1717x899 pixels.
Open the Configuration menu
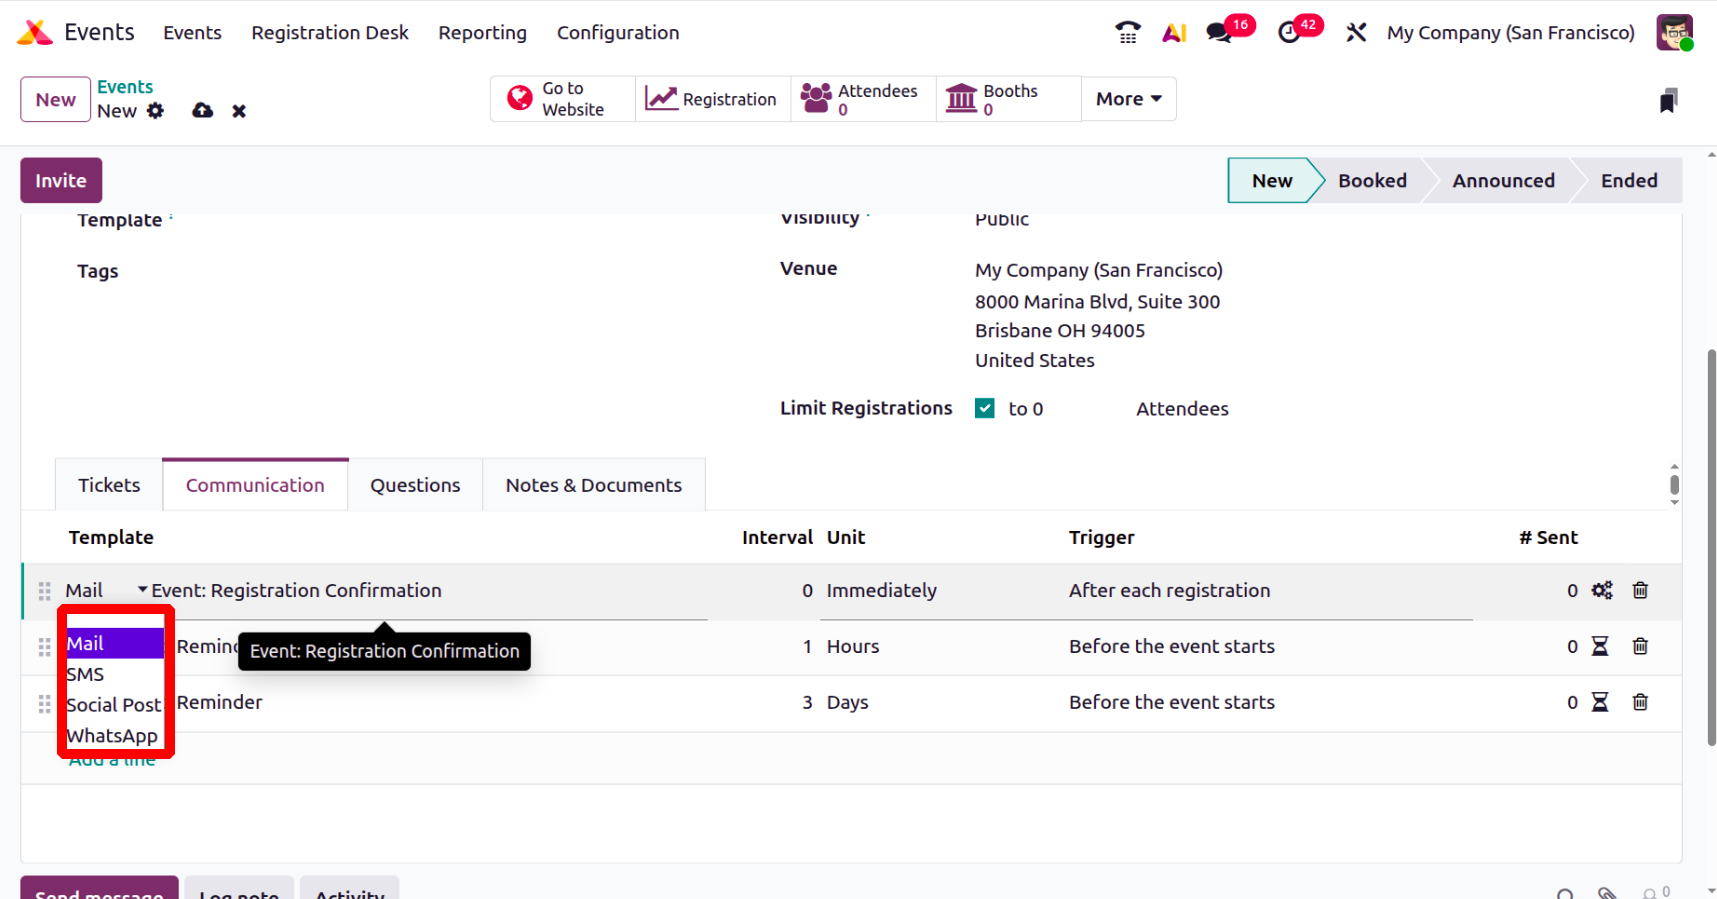(617, 33)
